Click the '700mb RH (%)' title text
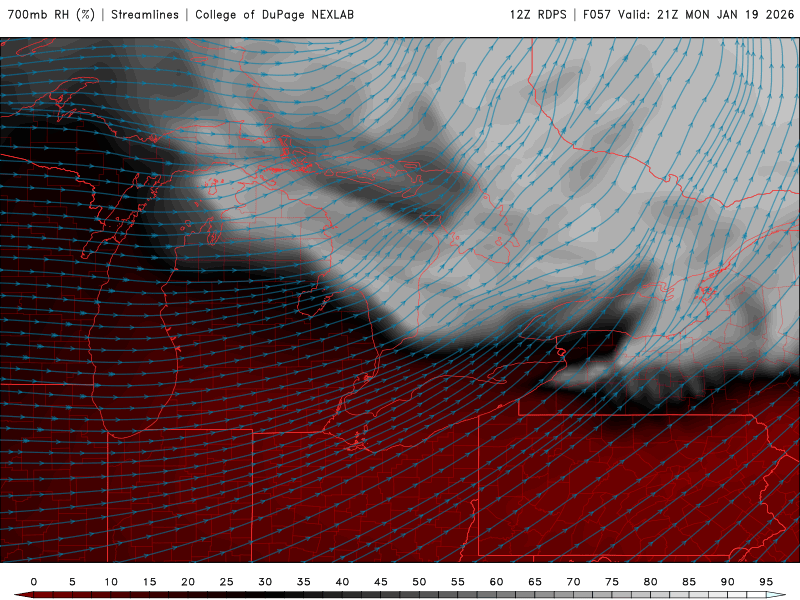This screenshot has width=800, height=600. coord(51,15)
